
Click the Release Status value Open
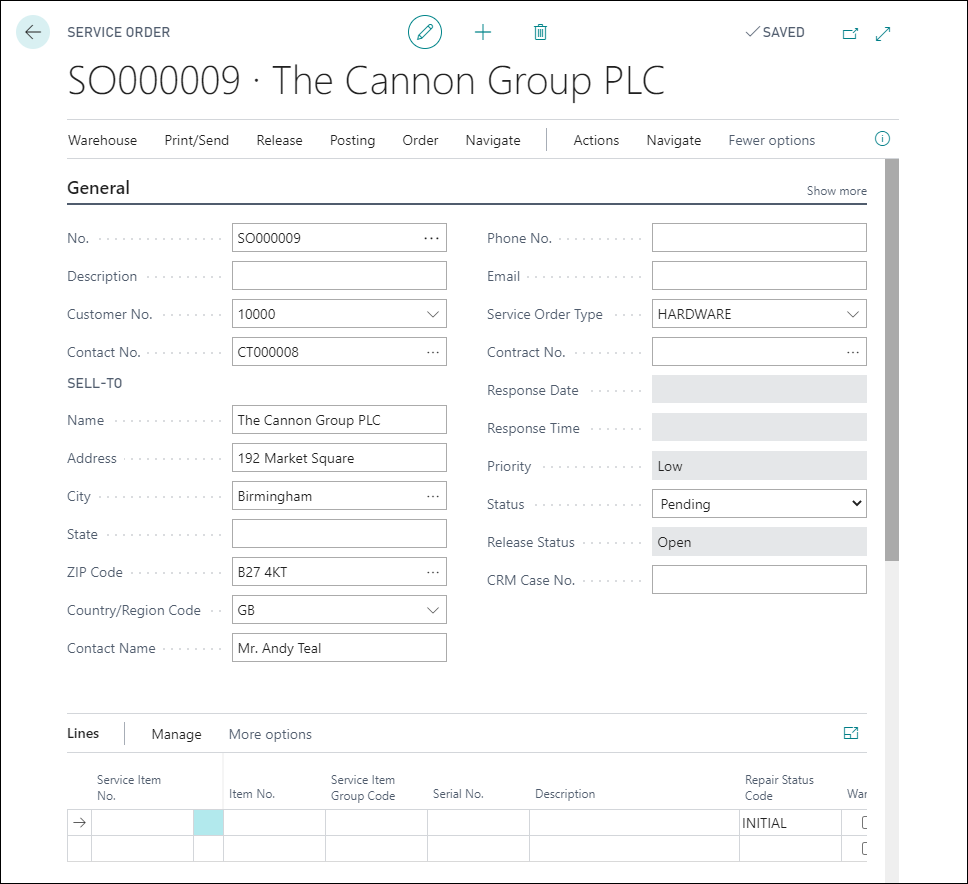759,542
